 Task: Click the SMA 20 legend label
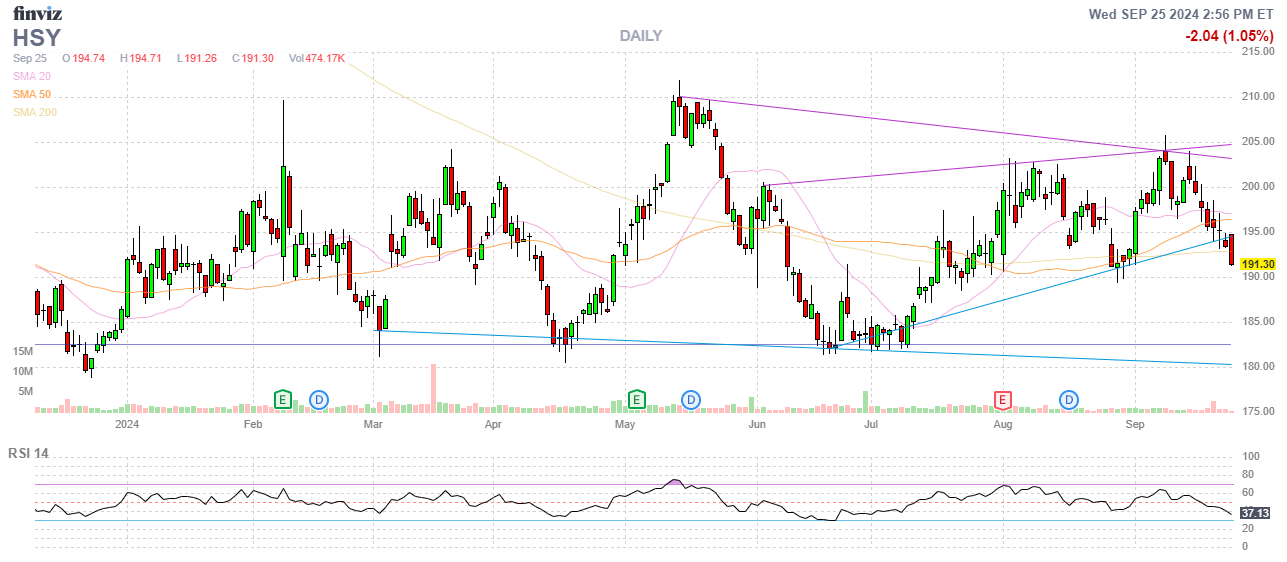click(32, 76)
